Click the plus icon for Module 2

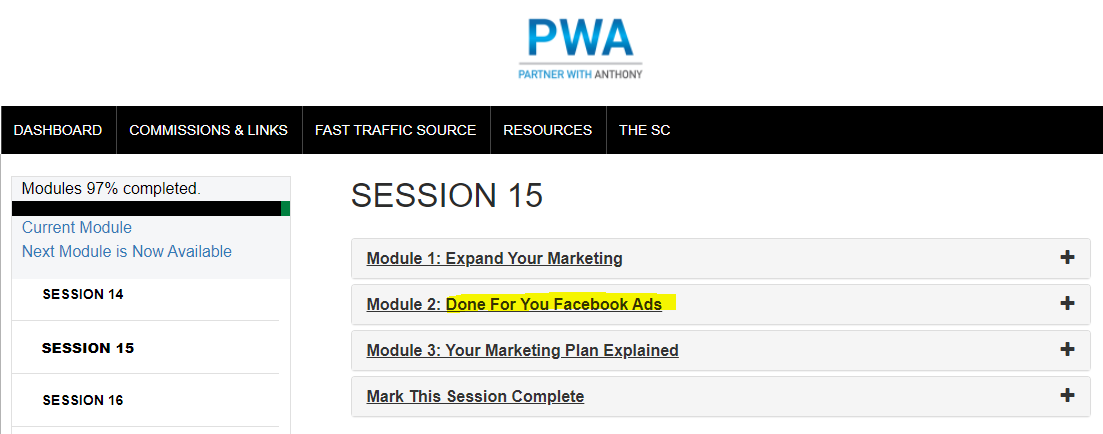click(1067, 304)
